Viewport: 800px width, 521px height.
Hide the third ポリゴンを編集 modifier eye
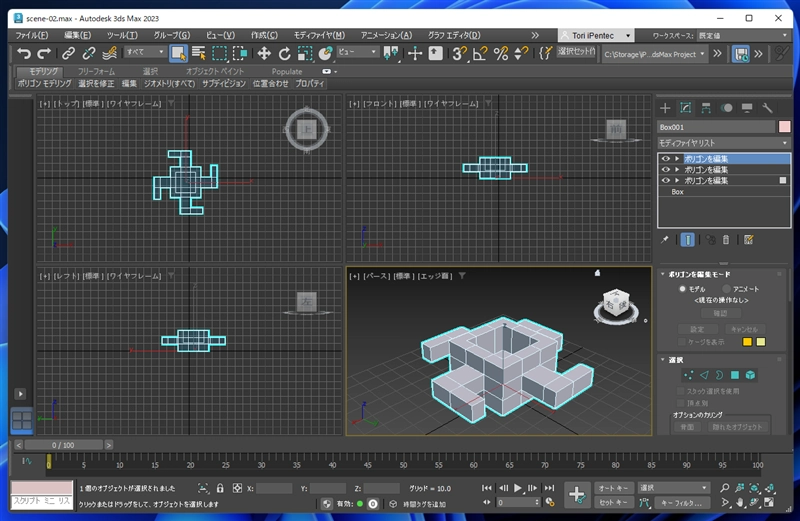[x=666, y=180]
